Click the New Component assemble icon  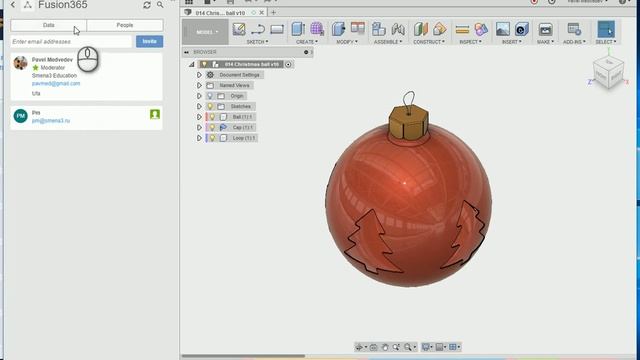coord(378,29)
